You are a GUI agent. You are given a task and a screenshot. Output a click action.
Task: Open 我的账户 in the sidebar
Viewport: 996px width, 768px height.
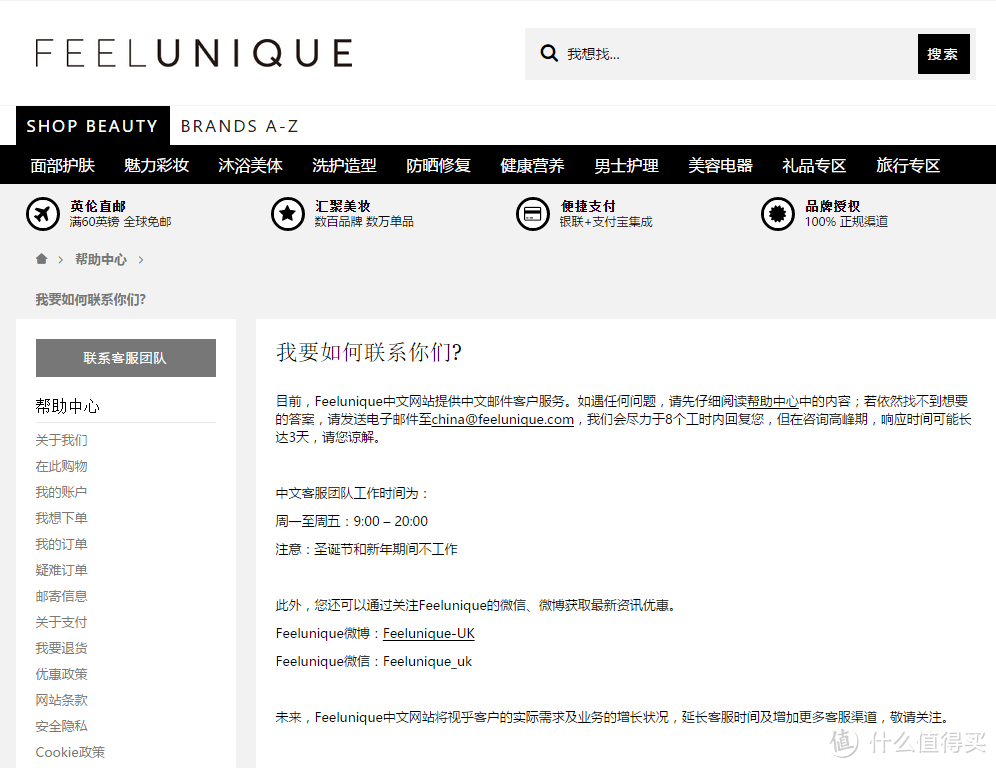coord(62,492)
